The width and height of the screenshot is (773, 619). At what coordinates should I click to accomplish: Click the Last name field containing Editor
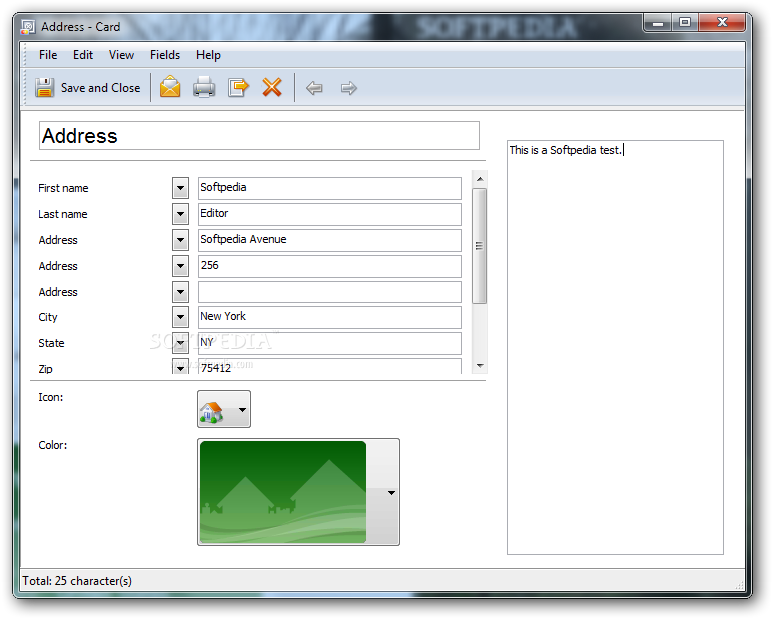point(330,214)
